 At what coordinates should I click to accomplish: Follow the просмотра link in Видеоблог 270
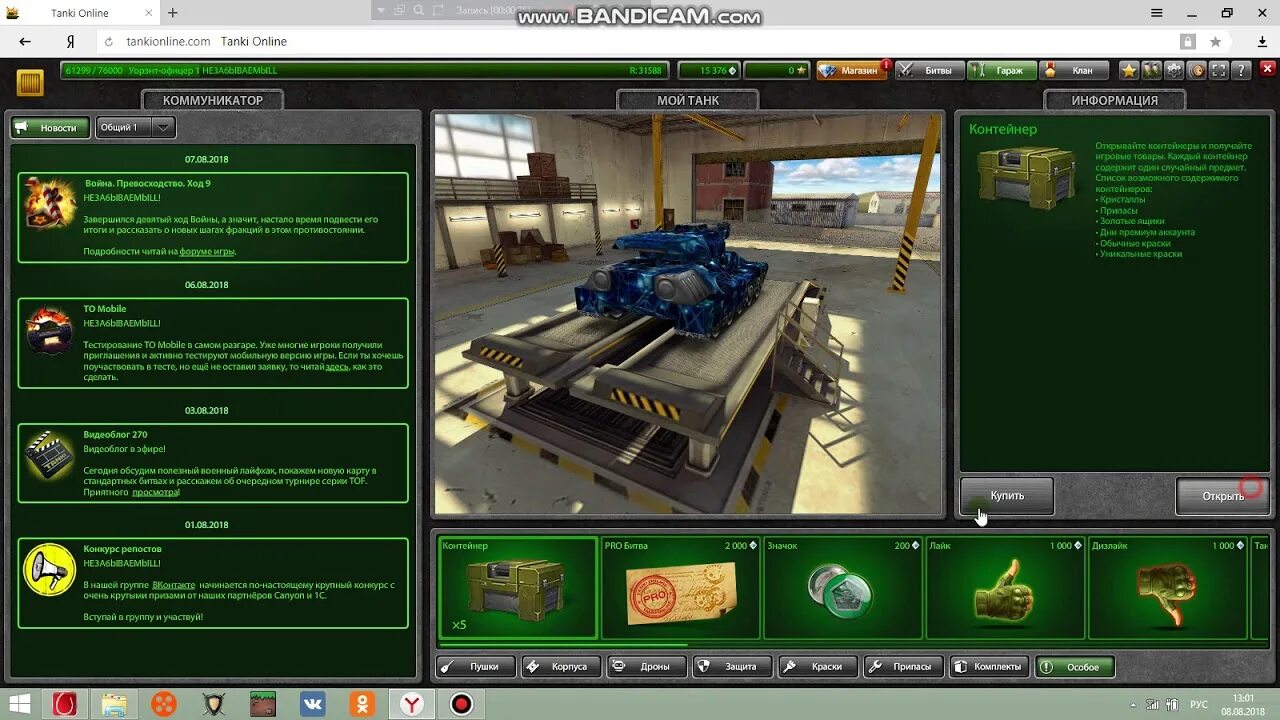pos(156,492)
